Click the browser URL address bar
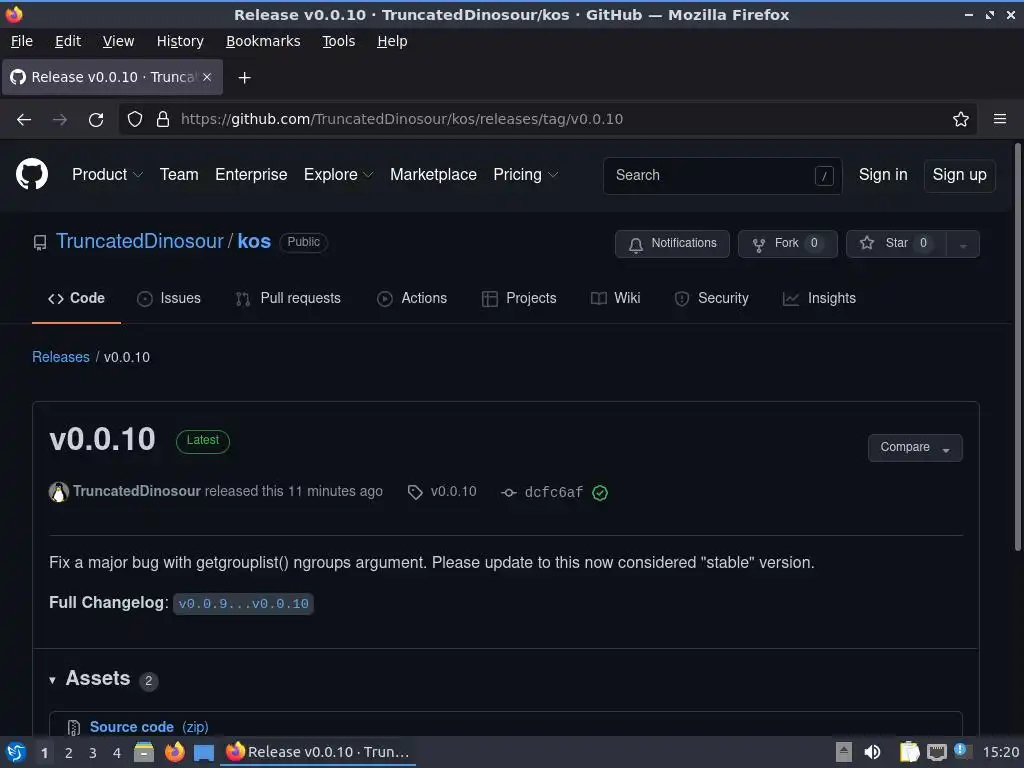Screen dimensions: 1024x768 pyautogui.click(x=547, y=119)
